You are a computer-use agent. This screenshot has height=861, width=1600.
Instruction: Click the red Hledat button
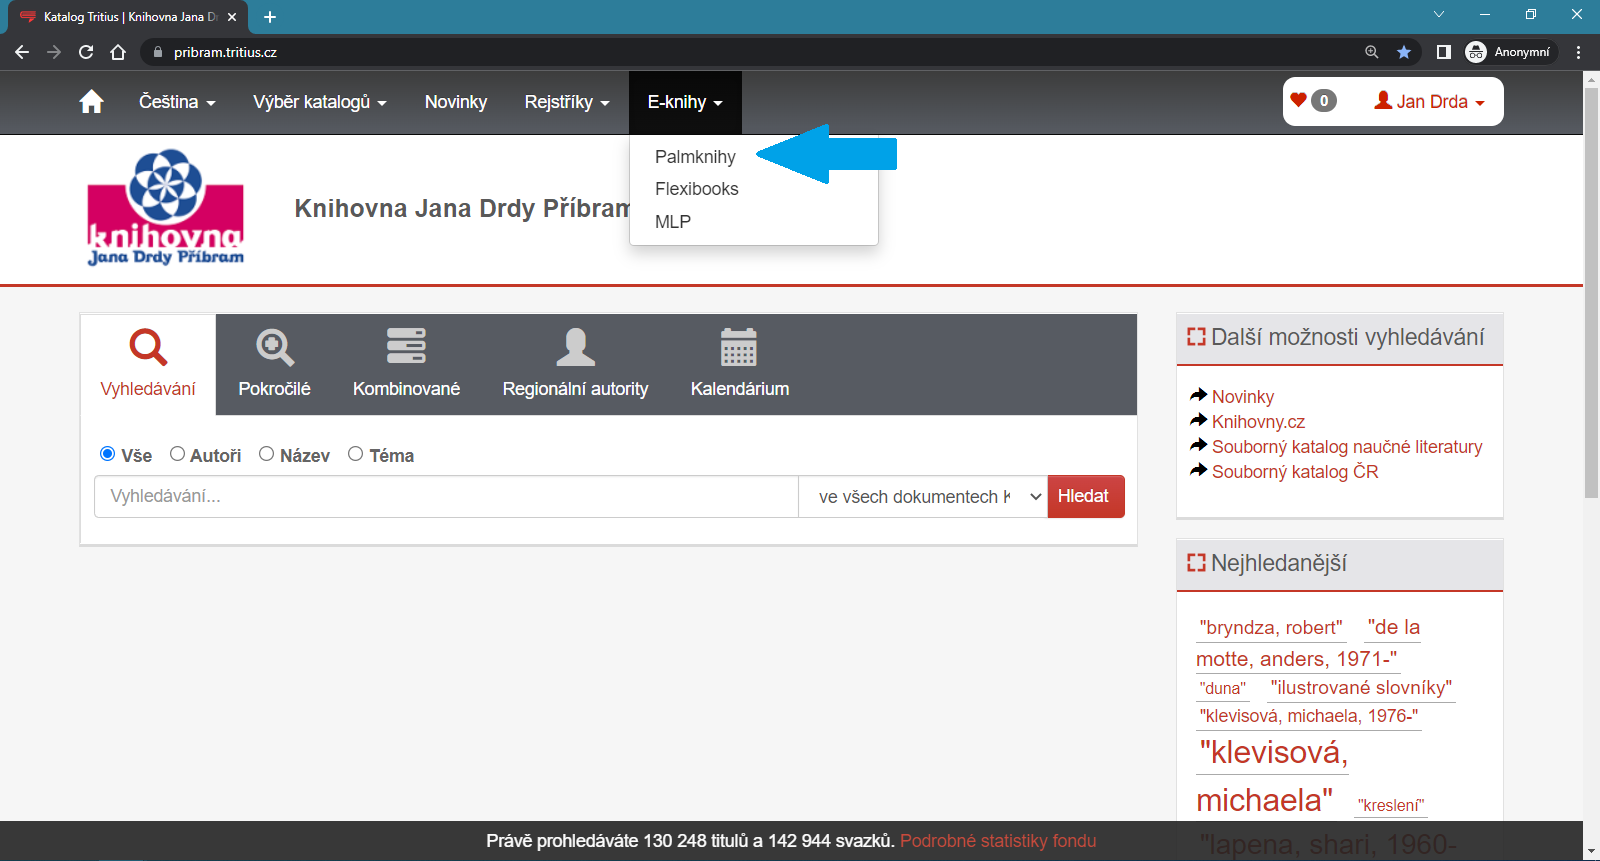pos(1085,496)
